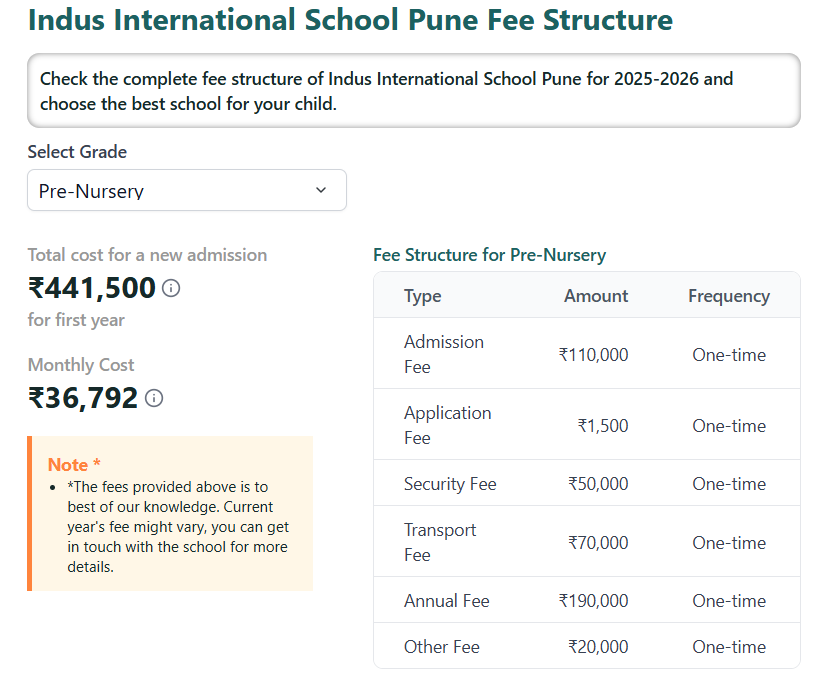
Task: Select the Admission Fee row label
Action: [443, 354]
